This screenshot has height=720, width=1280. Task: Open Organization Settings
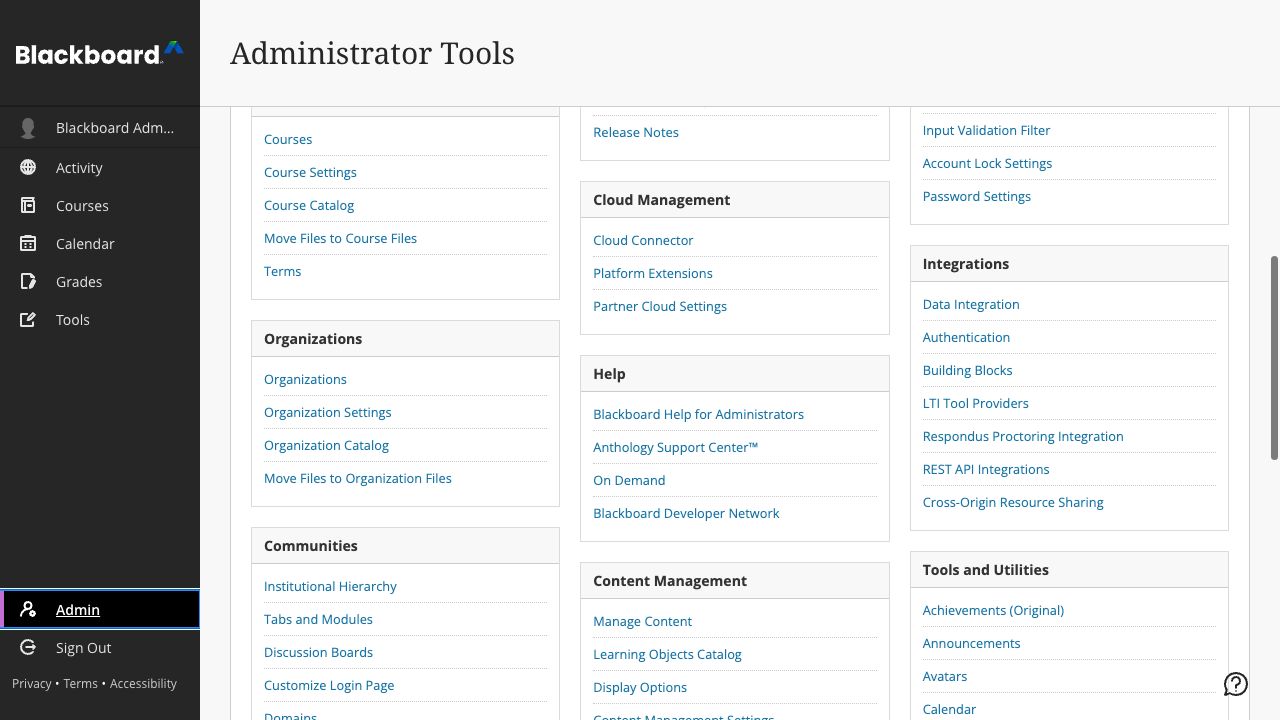coord(327,412)
